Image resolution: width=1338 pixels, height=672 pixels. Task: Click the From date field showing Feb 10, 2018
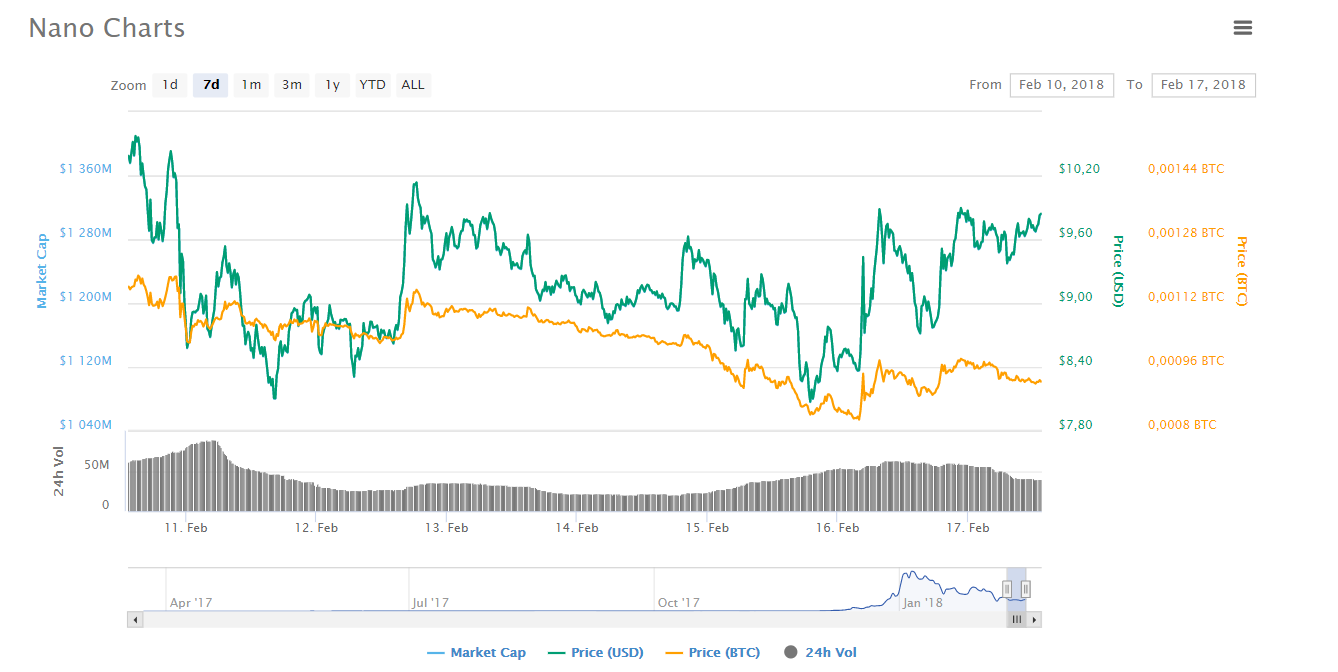(1061, 85)
